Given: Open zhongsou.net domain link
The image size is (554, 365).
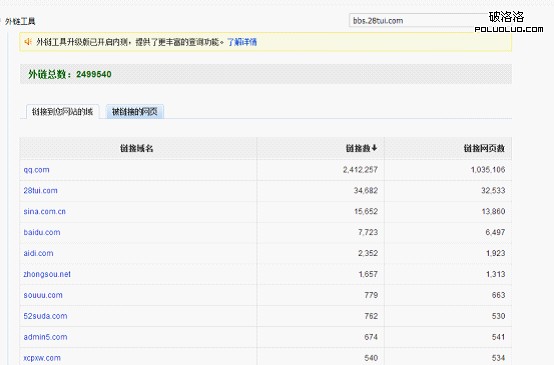Looking at the screenshot, I should coord(47,274).
